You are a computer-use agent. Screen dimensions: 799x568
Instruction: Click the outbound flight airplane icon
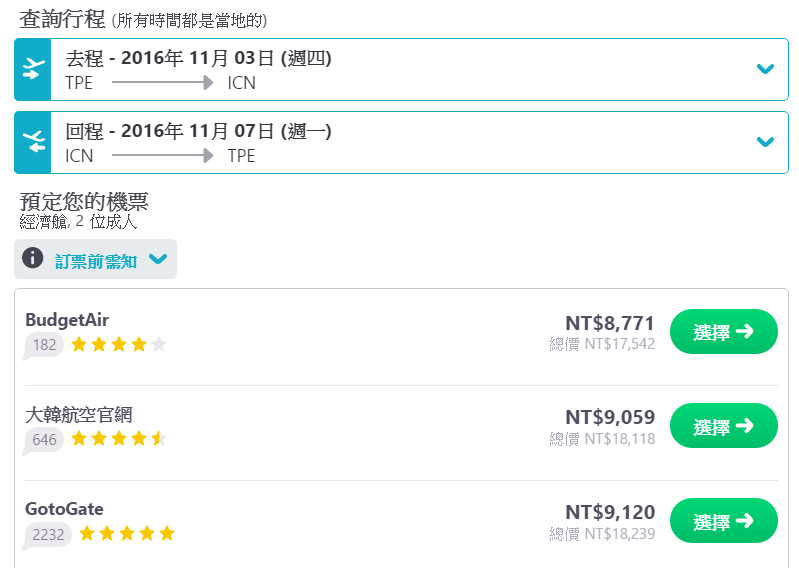pyautogui.click(x=33, y=69)
